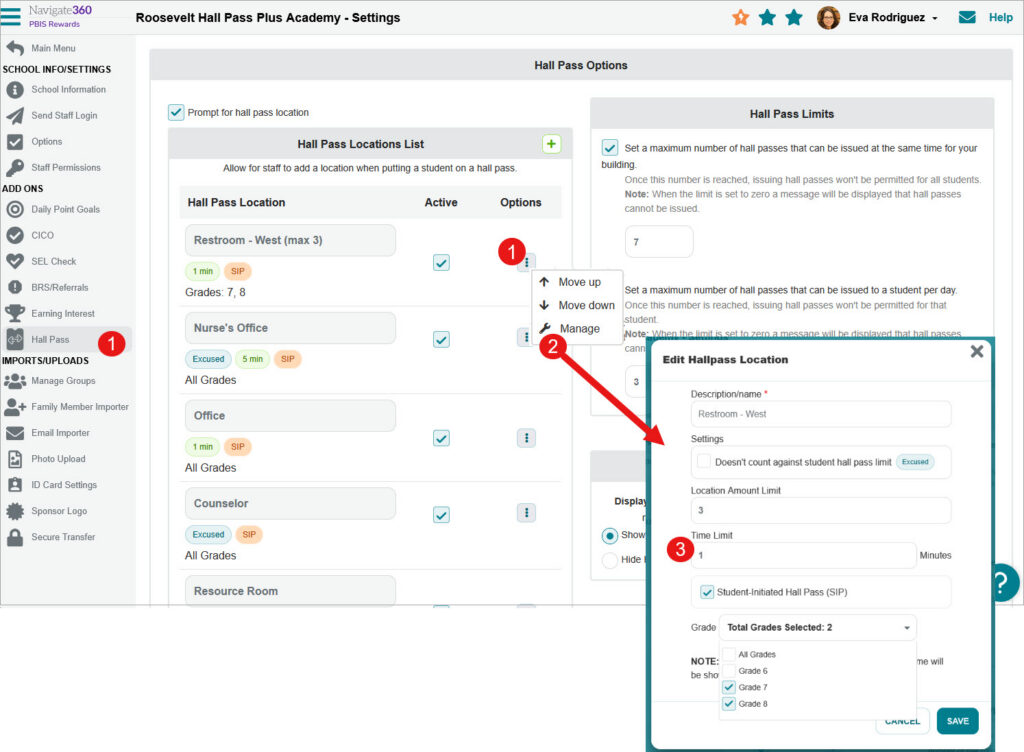Open three-dot options for Counselor location
This screenshot has height=752, width=1024.
pyautogui.click(x=526, y=513)
